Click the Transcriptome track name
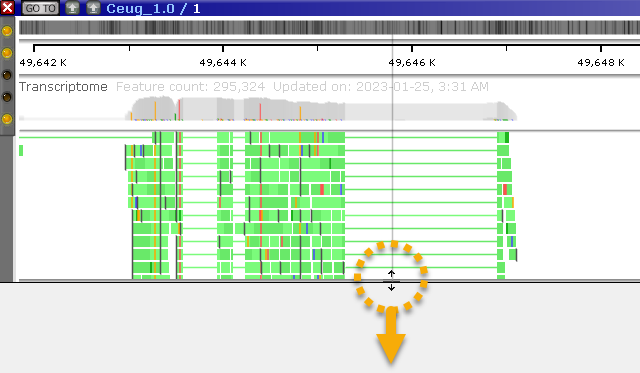The width and height of the screenshot is (640, 373). coord(63,87)
